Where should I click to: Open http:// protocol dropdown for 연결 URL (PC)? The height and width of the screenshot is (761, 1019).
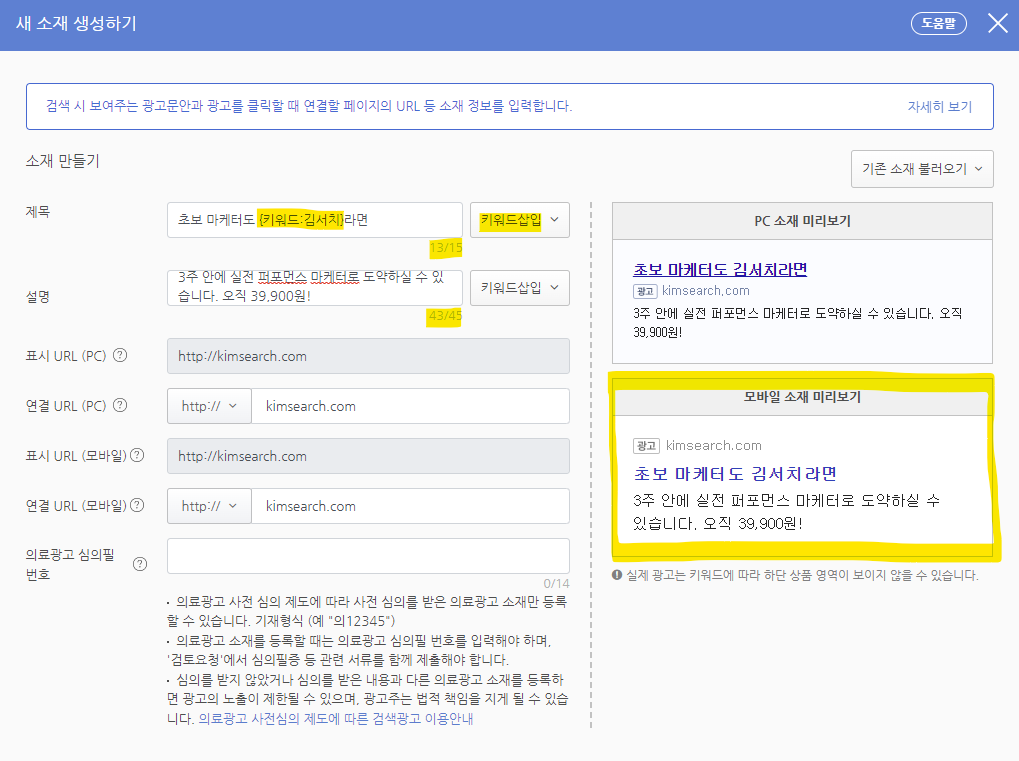(209, 406)
